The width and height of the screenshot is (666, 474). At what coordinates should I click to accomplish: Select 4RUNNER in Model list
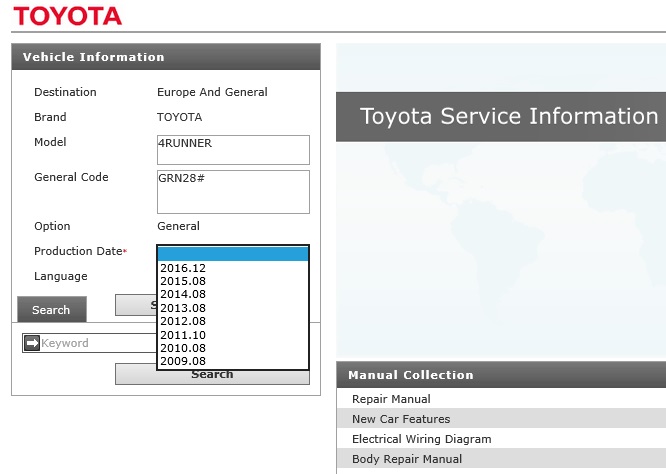(x=185, y=143)
